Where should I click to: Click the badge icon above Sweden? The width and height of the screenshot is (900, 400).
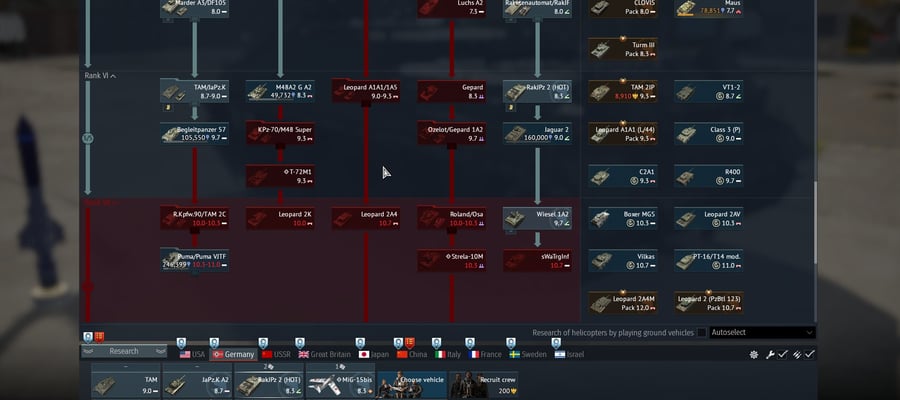point(511,343)
